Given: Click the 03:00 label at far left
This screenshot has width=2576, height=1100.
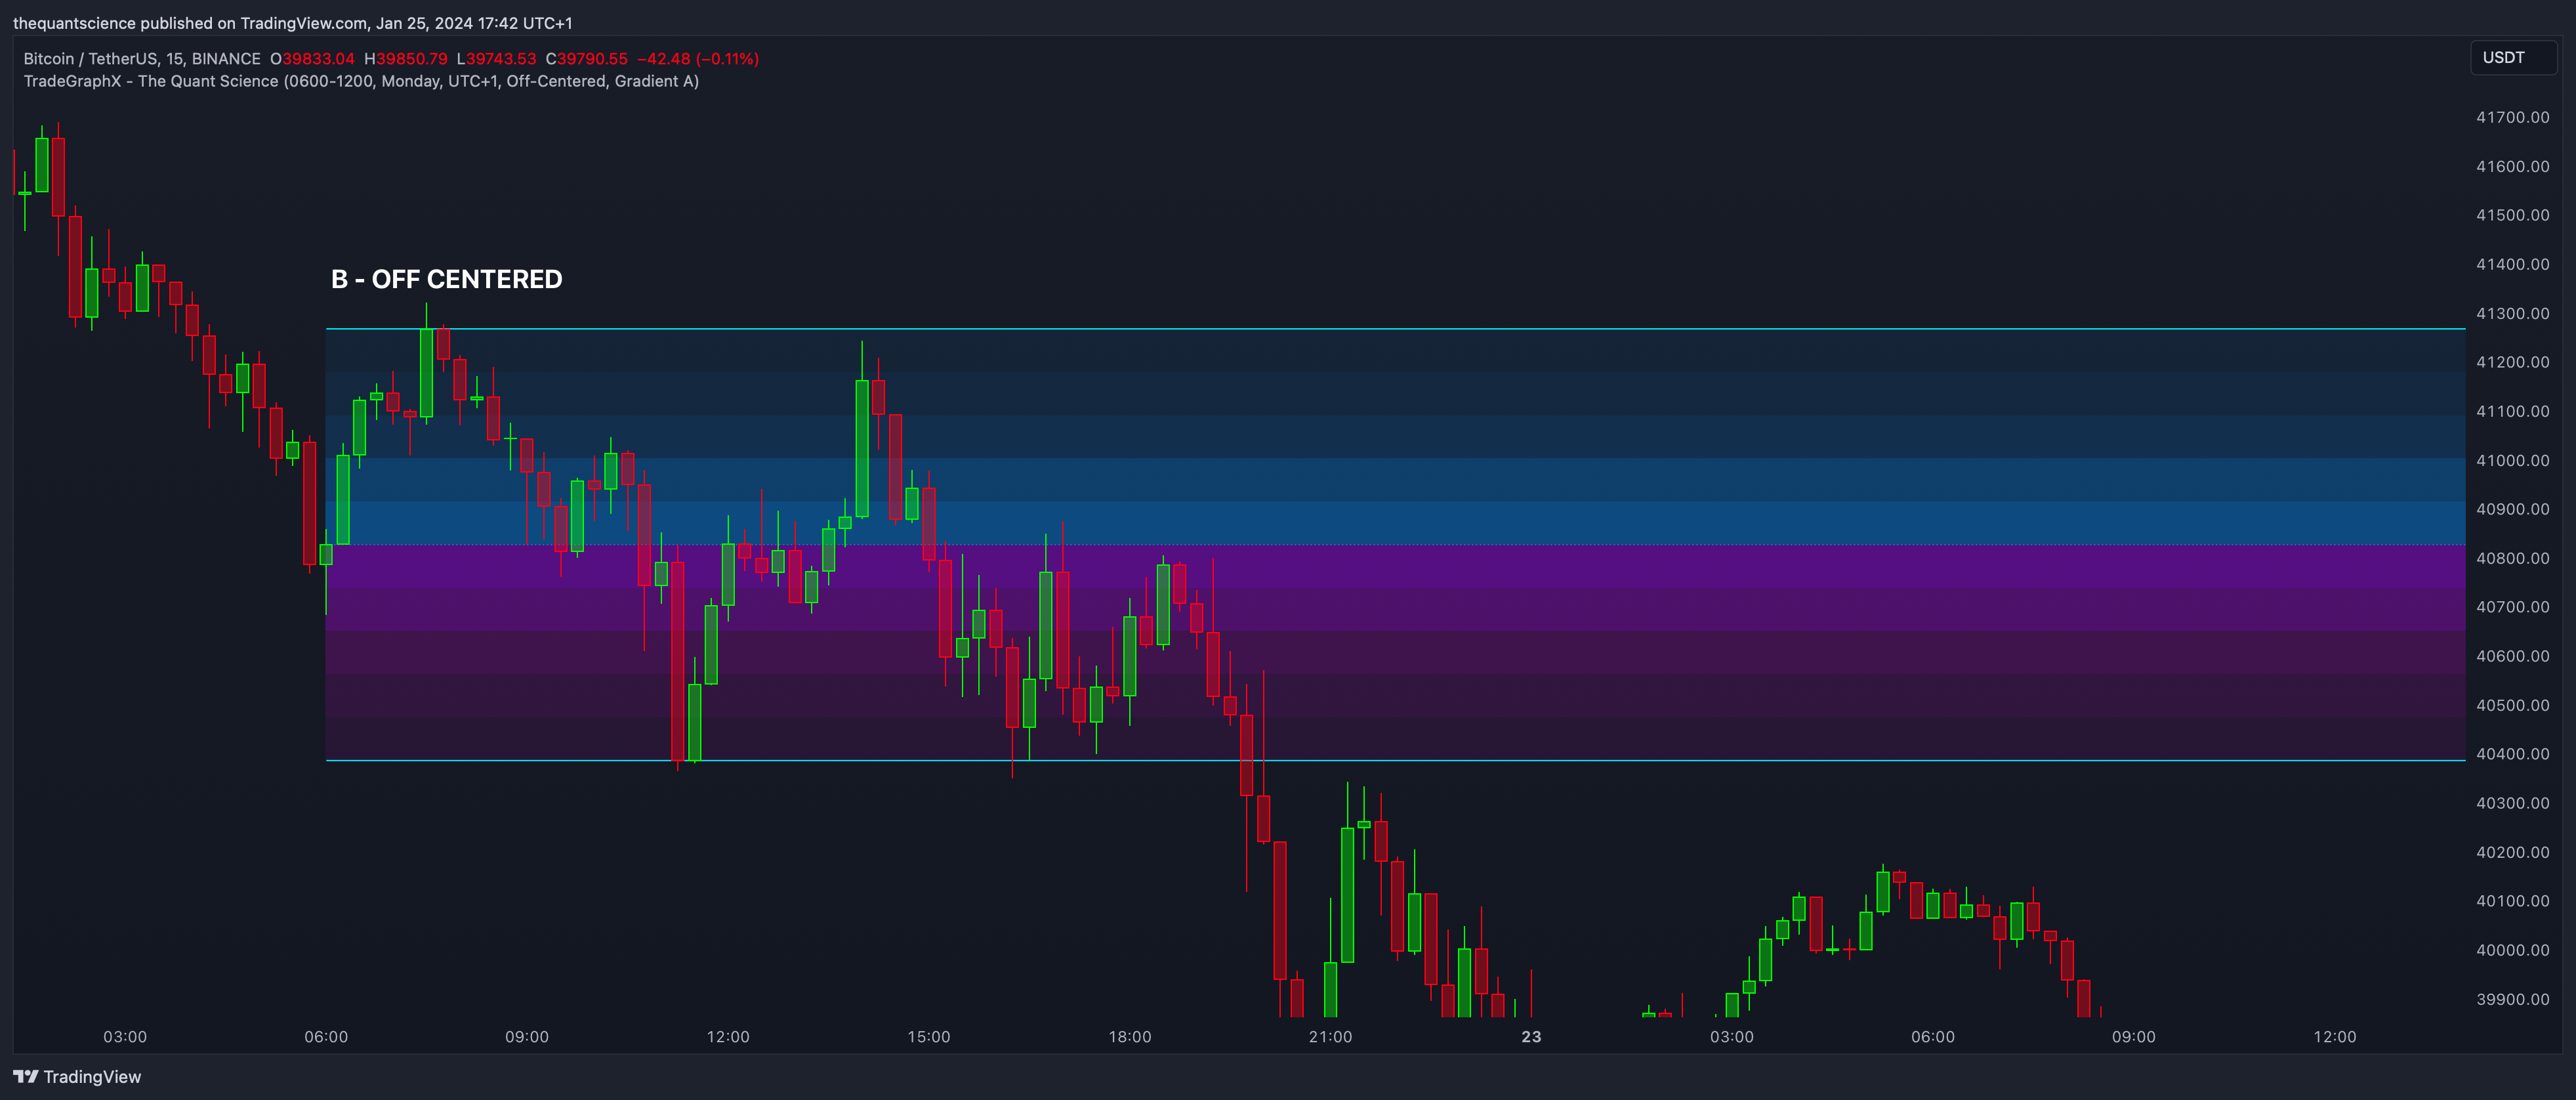Looking at the screenshot, I should [125, 1037].
